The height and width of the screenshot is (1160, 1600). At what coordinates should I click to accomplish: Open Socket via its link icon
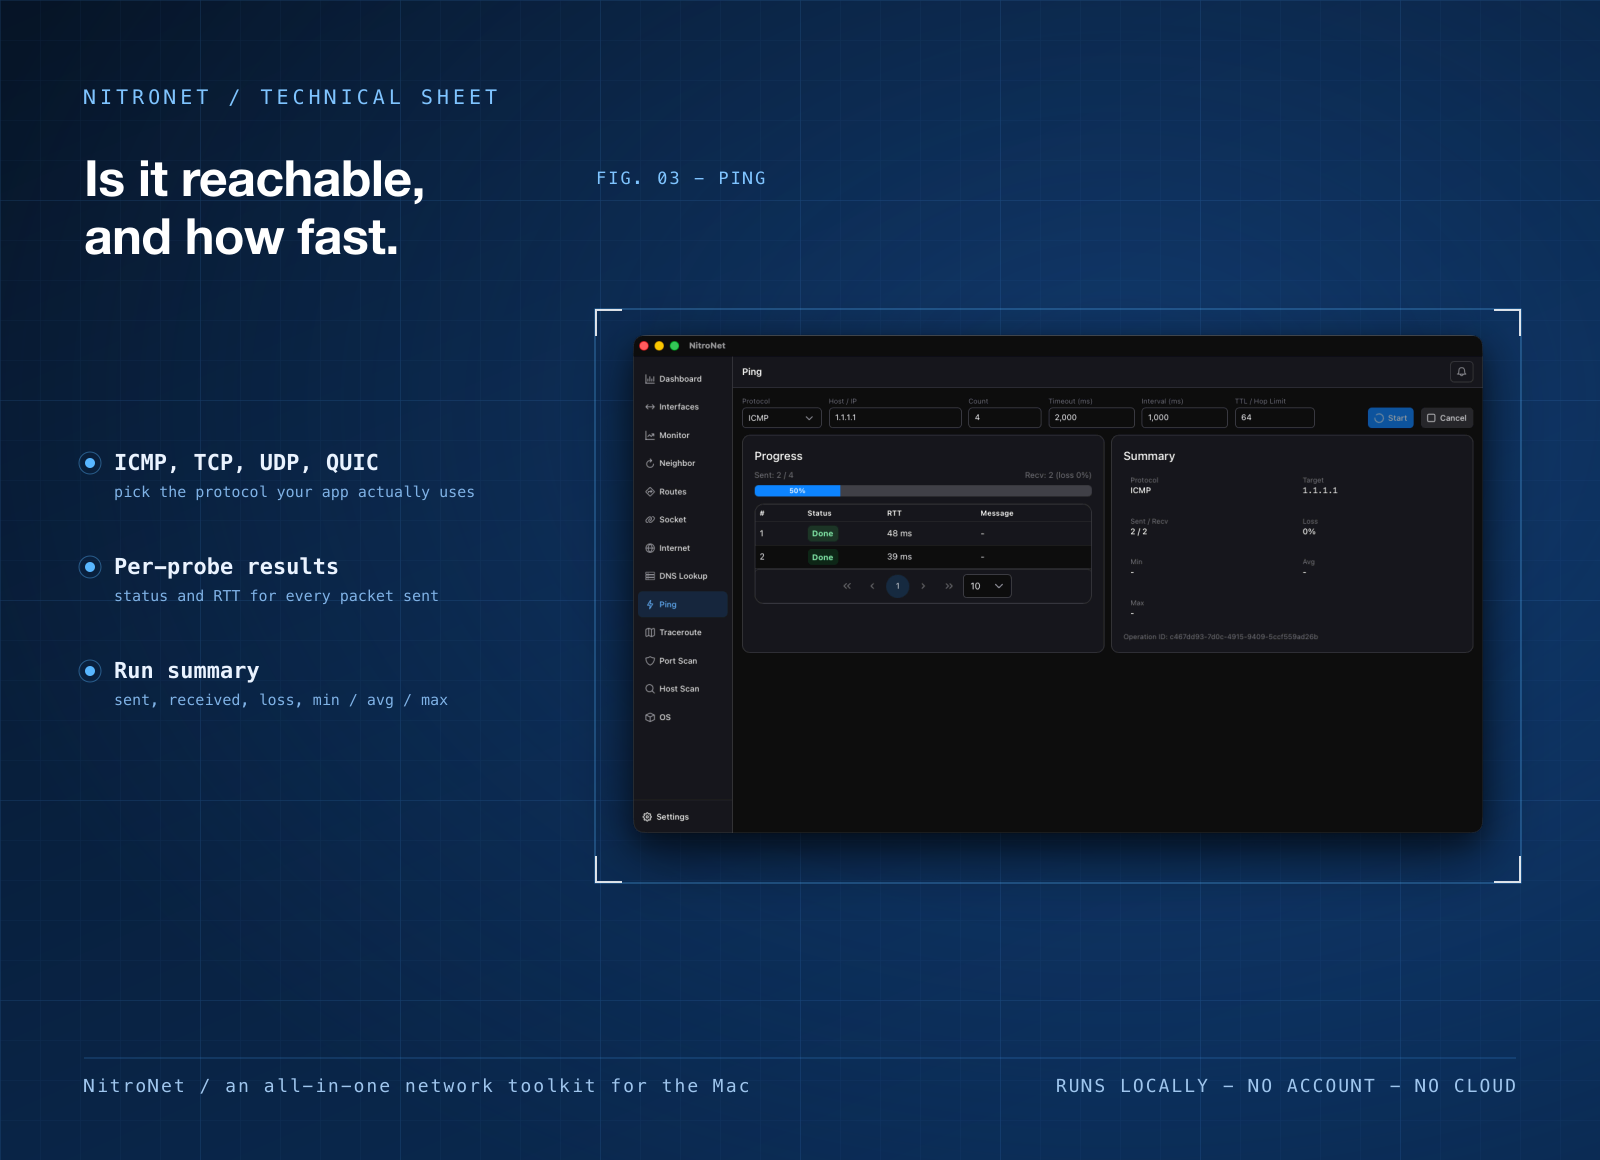tap(650, 520)
